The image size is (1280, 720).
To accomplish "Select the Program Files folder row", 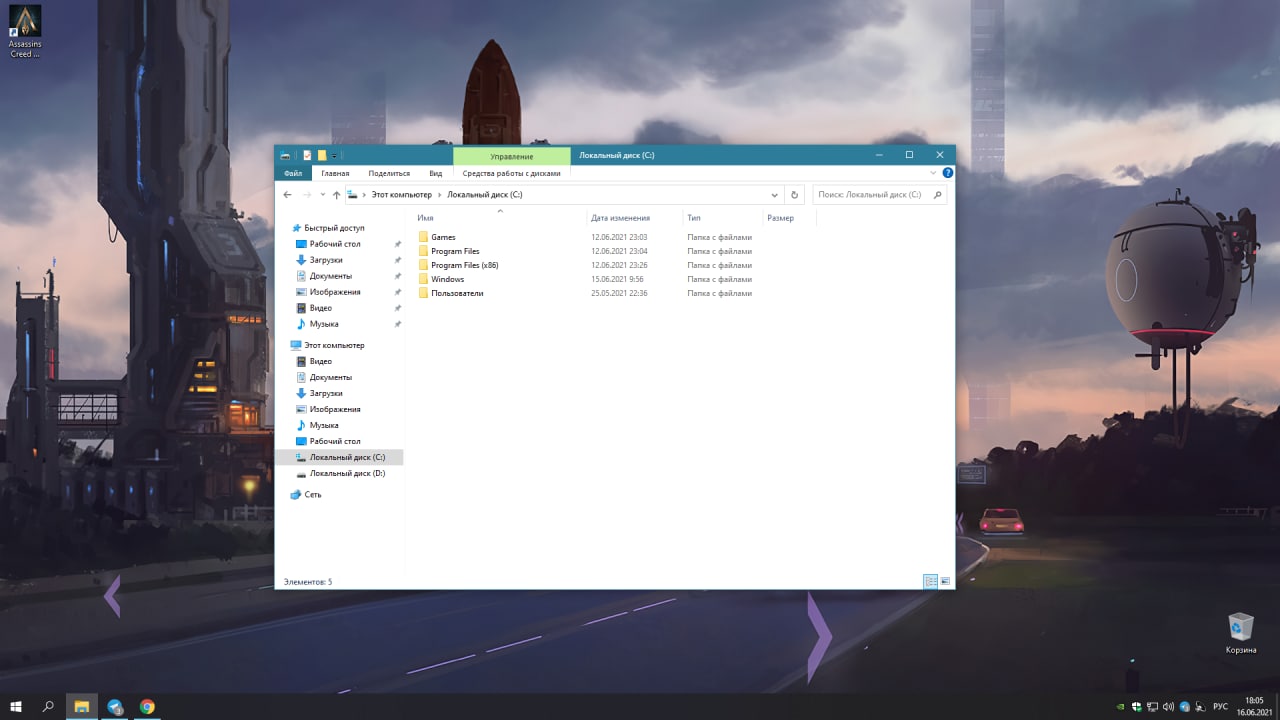I will (585, 251).
